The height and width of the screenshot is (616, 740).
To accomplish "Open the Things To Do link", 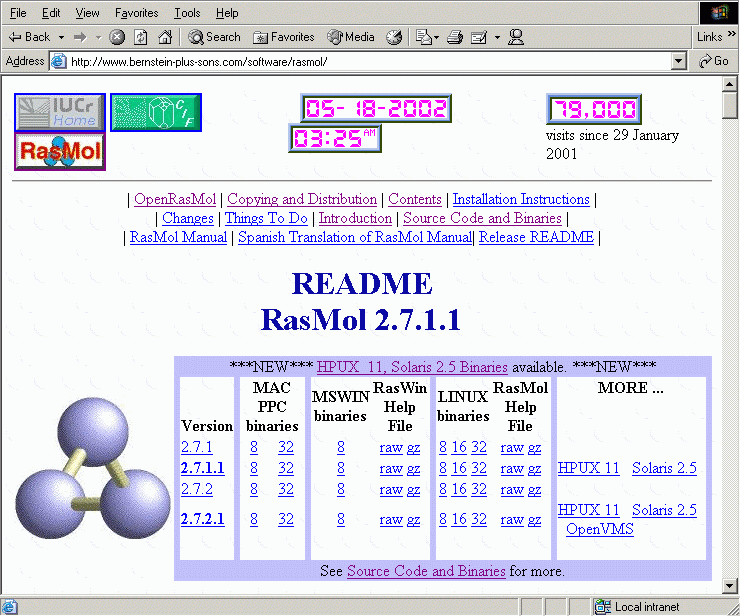I will [x=266, y=218].
